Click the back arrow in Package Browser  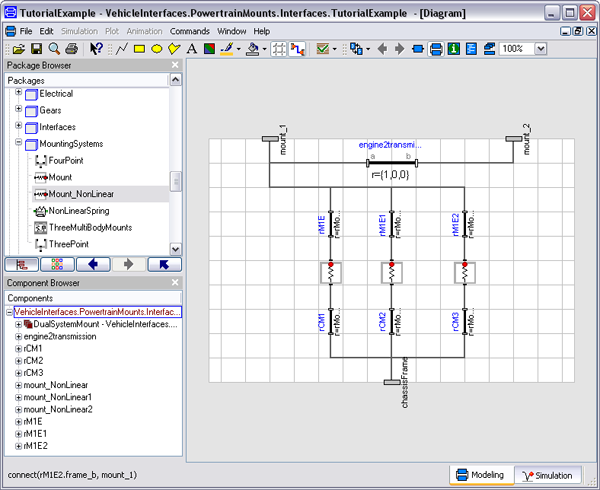click(x=92, y=264)
